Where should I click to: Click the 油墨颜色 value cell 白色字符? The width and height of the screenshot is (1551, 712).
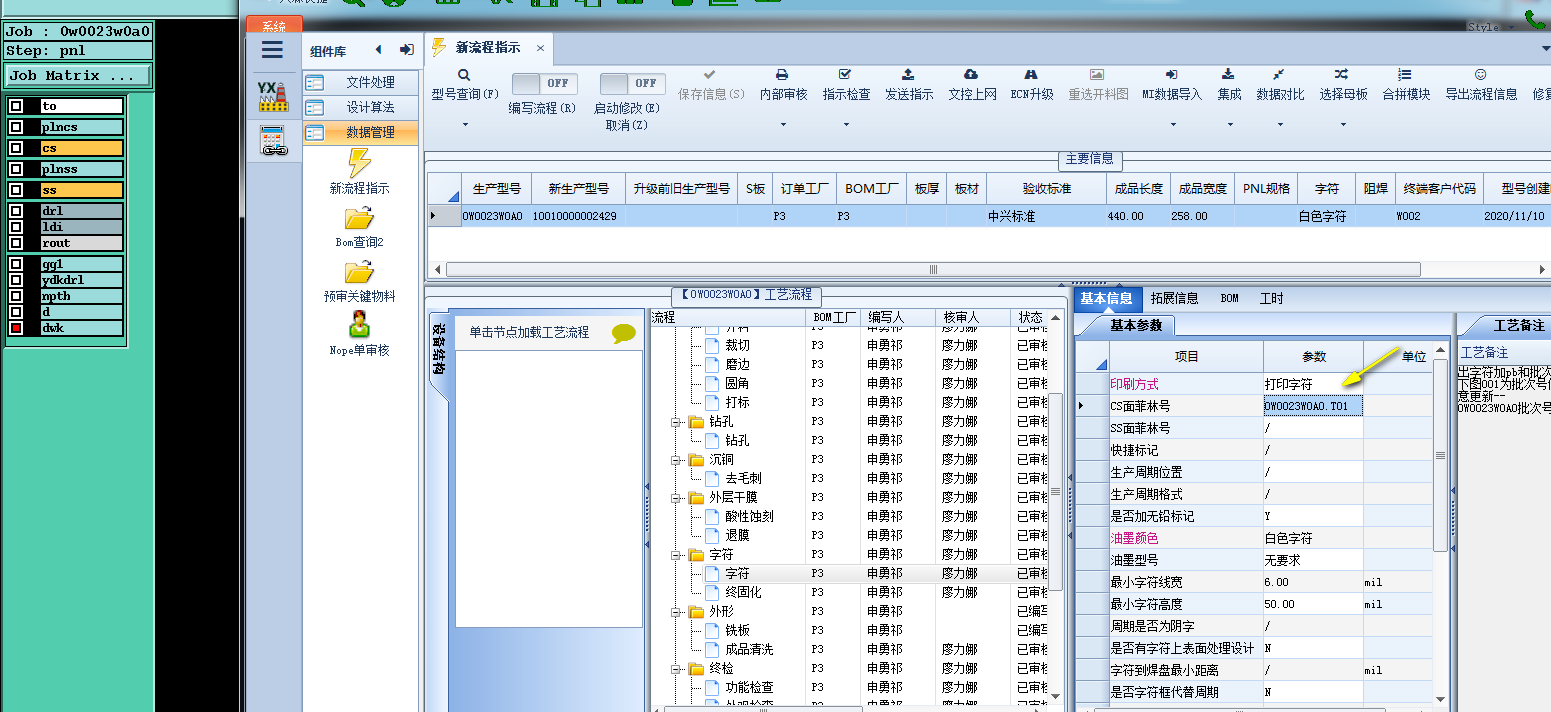coord(1312,538)
